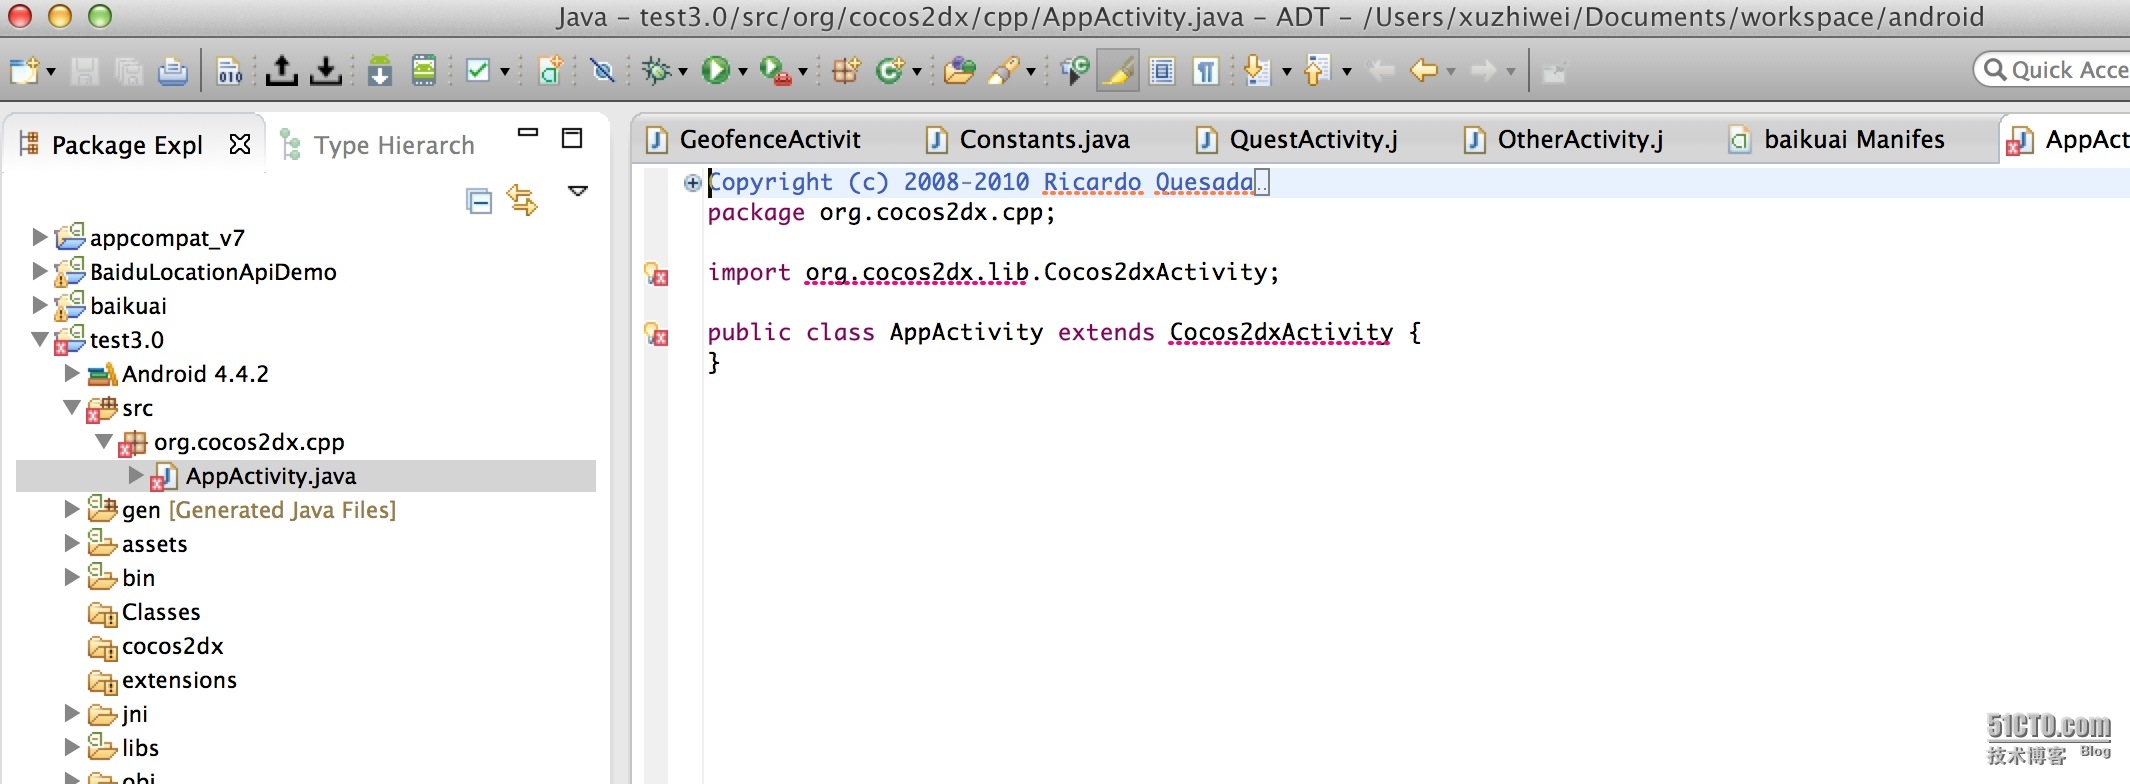
Task: Maximize the Package Explorer view
Action: pyautogui.click(x=572, y=138)
